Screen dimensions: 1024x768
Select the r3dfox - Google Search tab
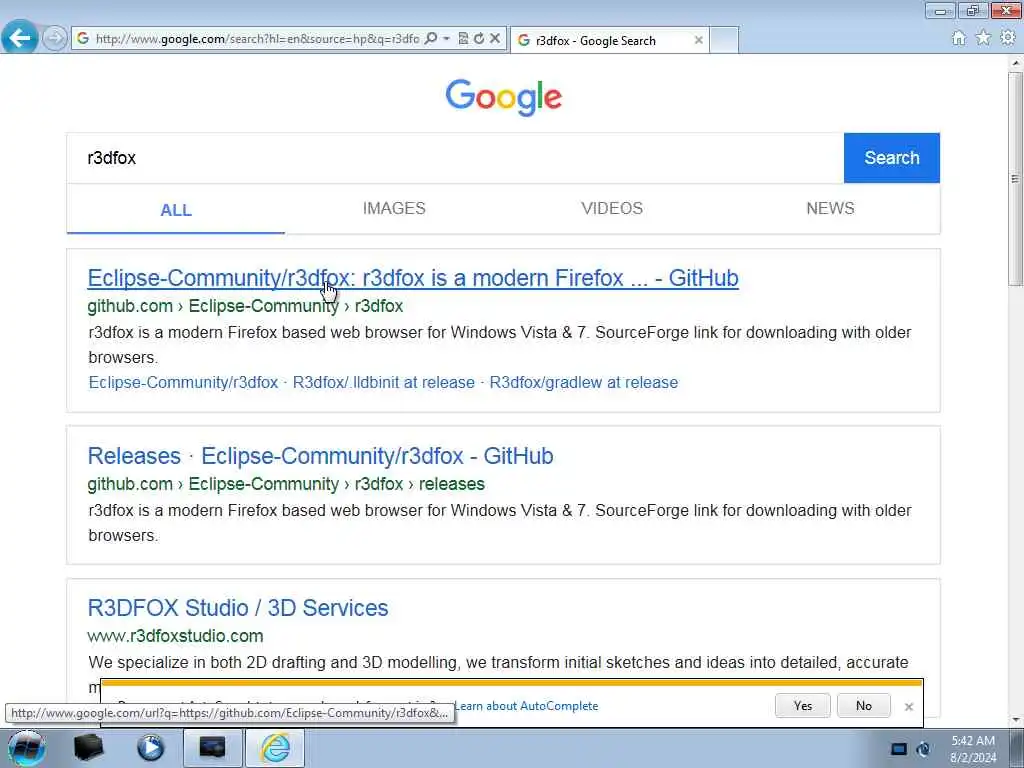(x=609, y=40)
